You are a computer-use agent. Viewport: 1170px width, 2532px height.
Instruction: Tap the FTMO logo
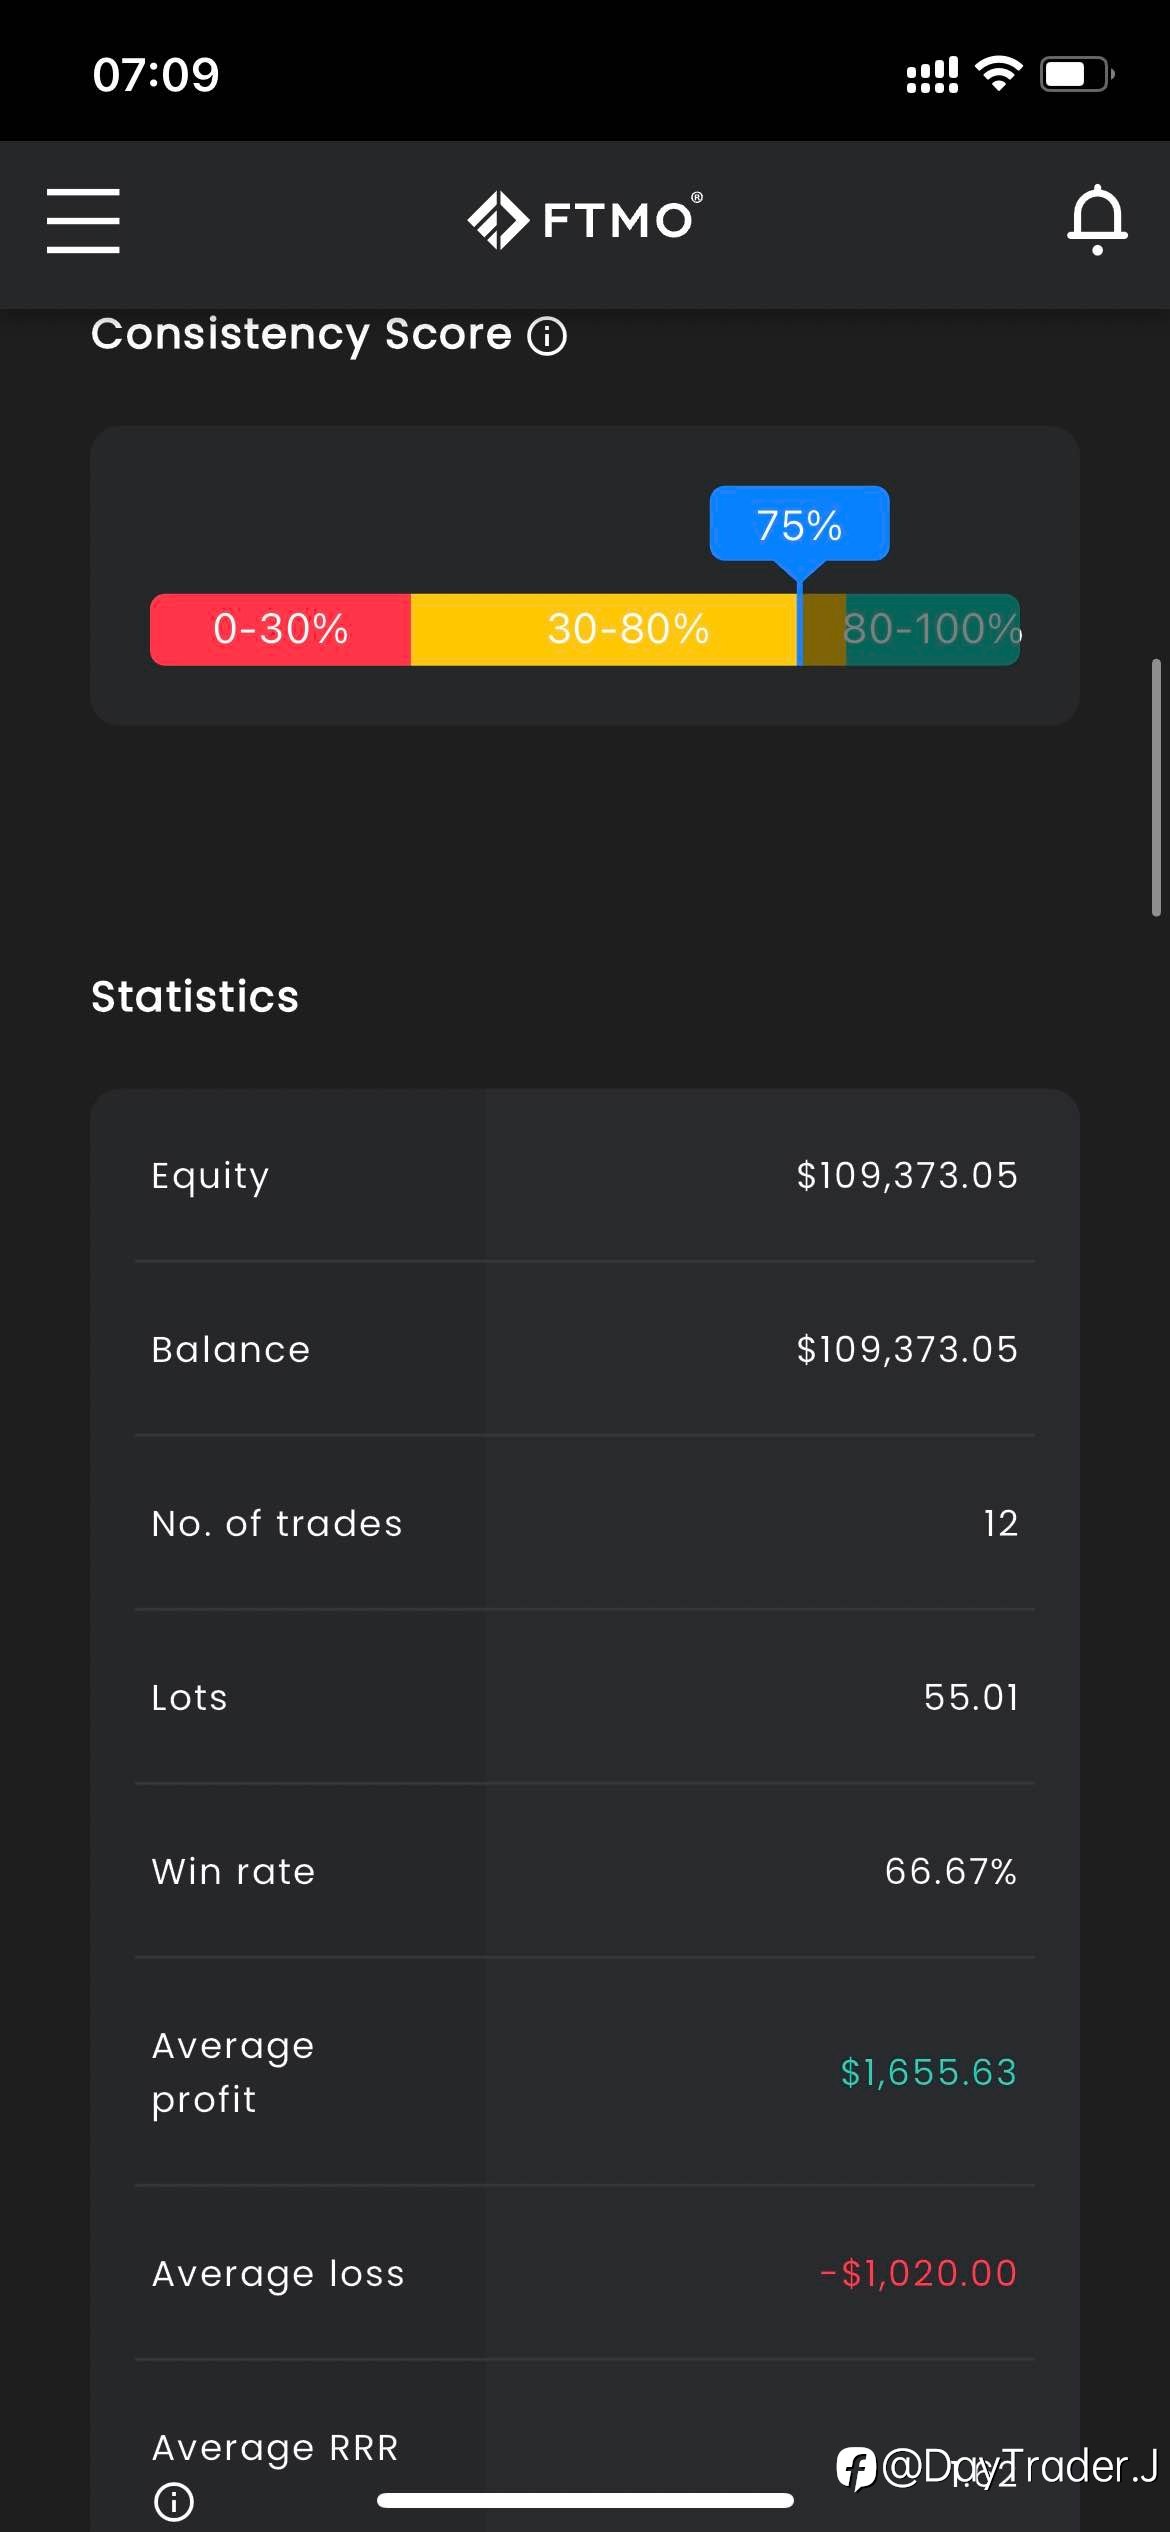click(585, 219)
